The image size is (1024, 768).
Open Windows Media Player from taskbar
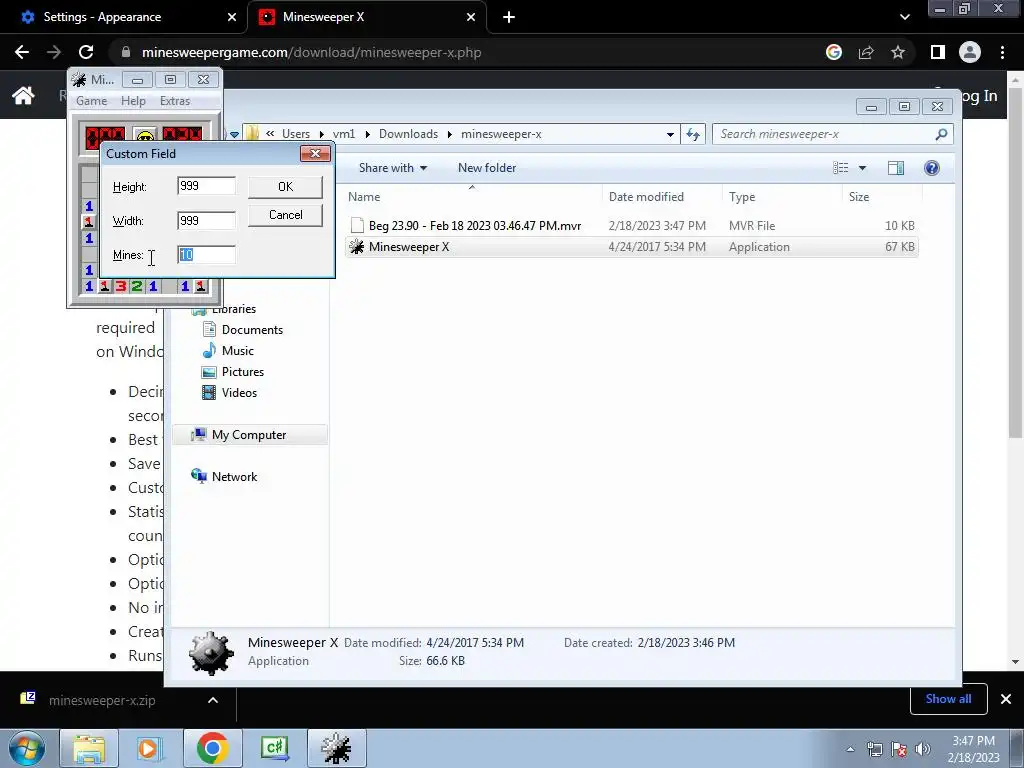coord(150,748)
